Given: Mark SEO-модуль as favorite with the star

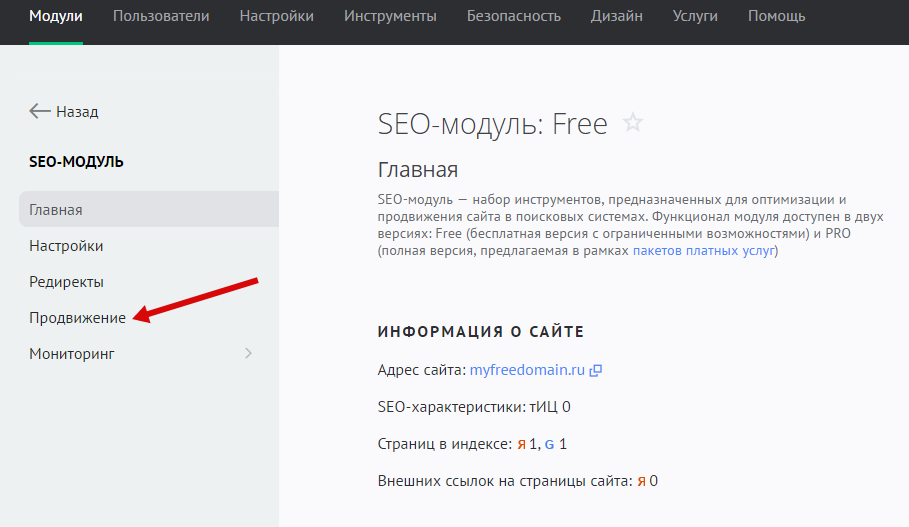Looking at the screenshot, I should coord(632,123).
